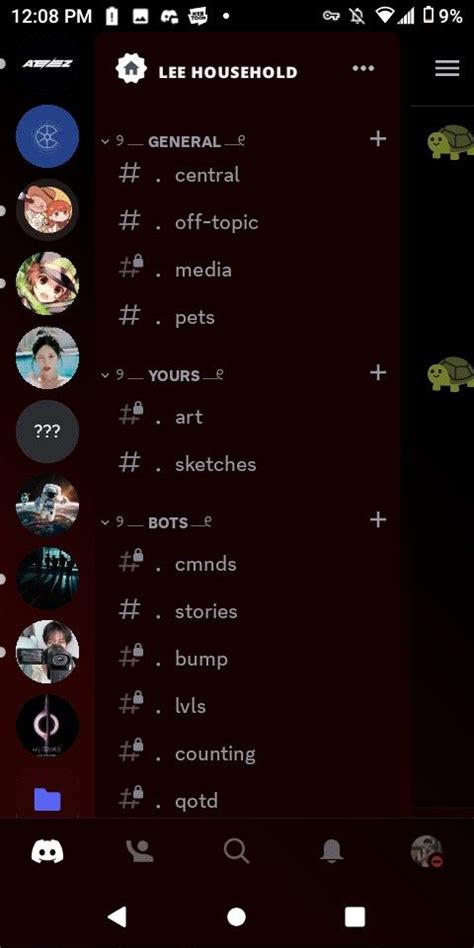474x948 pixels.
Task: Open the central channel
Action: (x=247, y=175)
